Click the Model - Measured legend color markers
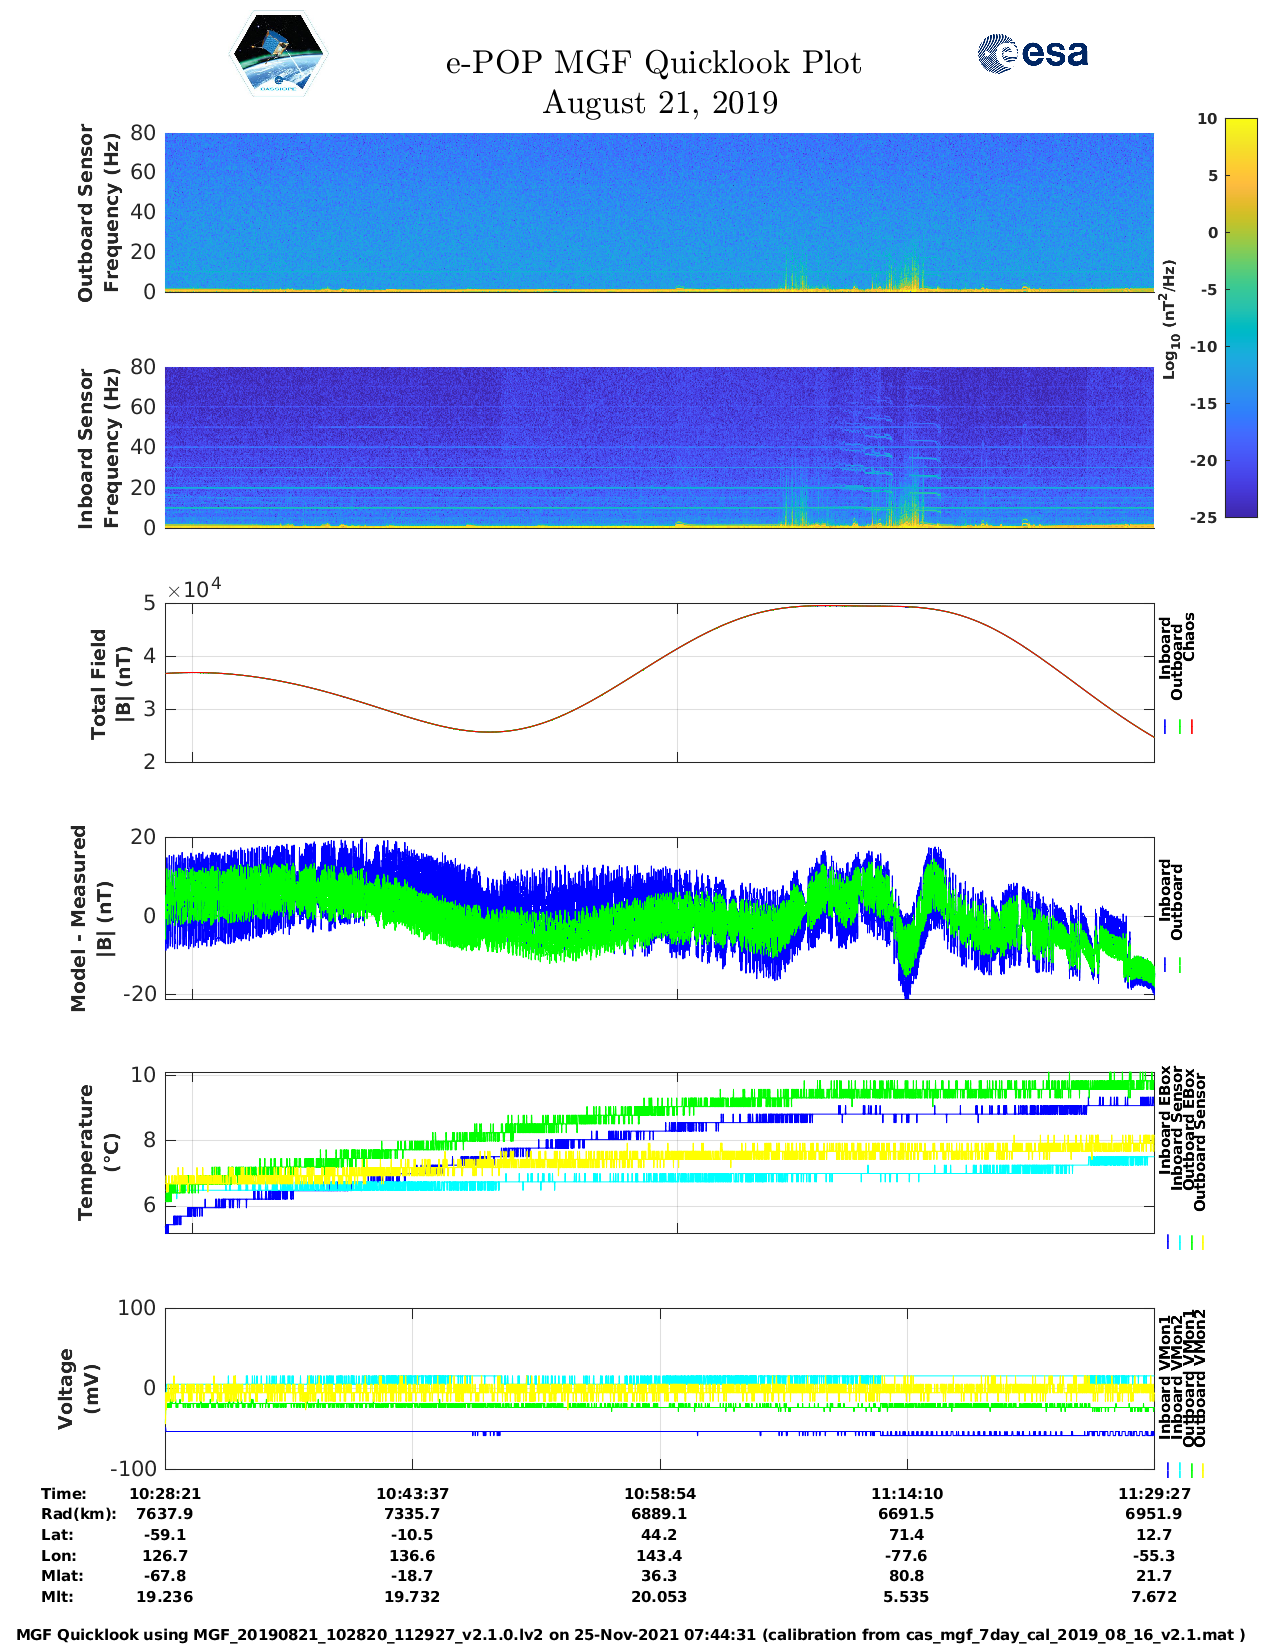The height and width of the screenshot is (1650, 1275). [1173, 966]
